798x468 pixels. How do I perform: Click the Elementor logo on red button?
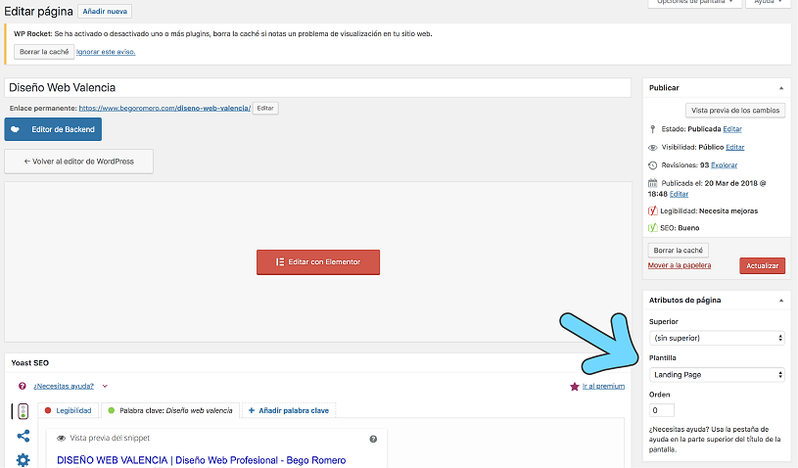point(280,262)
